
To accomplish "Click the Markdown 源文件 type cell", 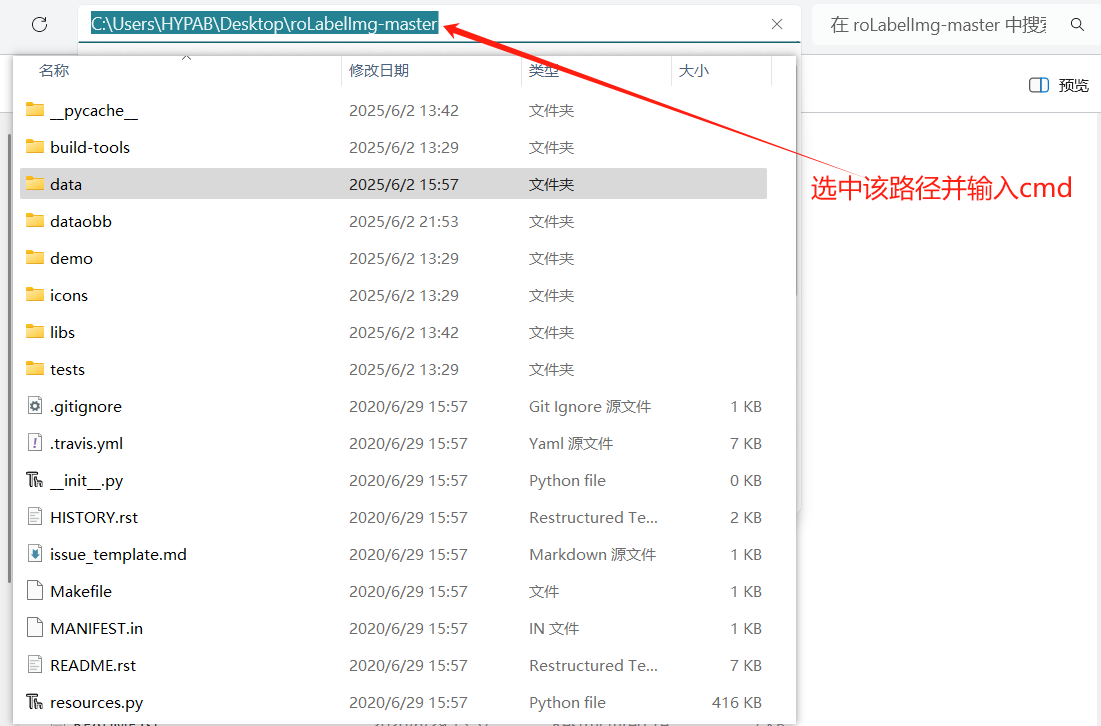I will point(593,555).
